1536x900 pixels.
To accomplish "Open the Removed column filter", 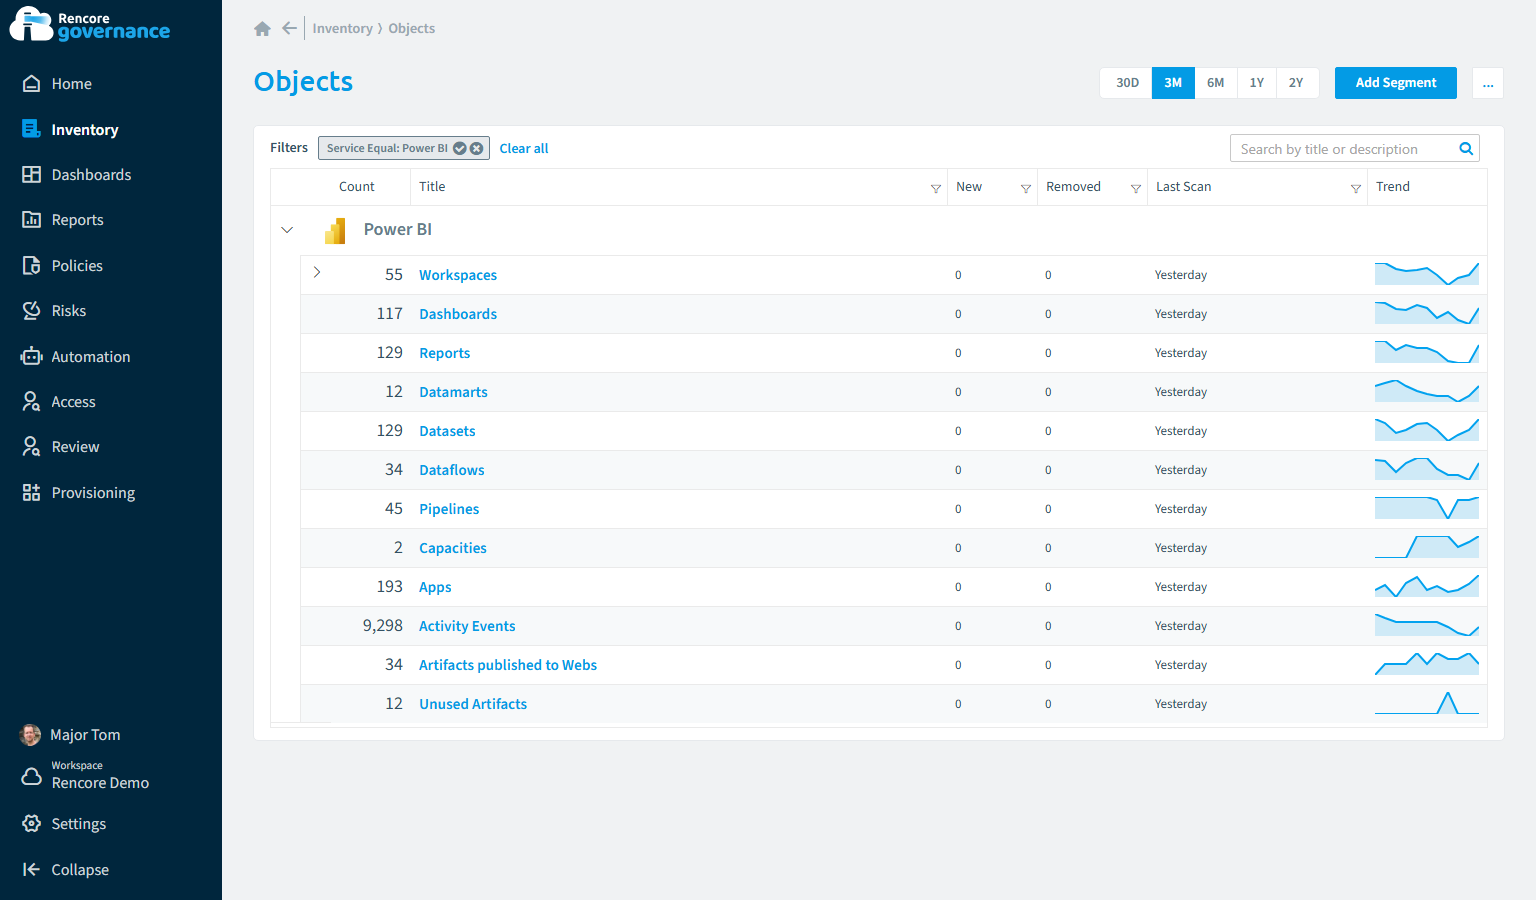I will coord(1136,188).
